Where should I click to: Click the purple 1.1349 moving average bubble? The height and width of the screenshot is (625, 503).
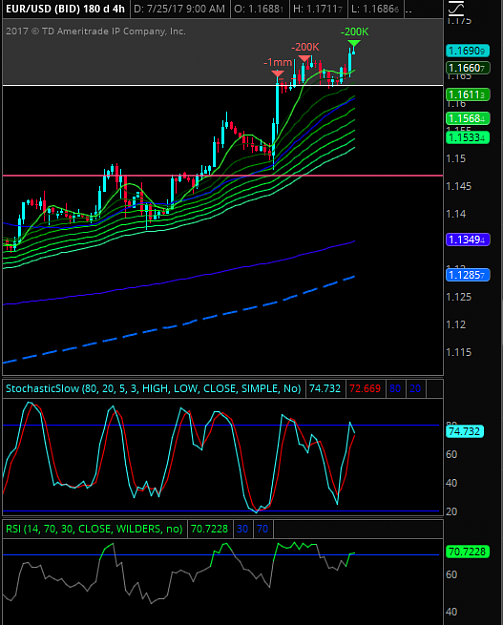tap(468, 240)
